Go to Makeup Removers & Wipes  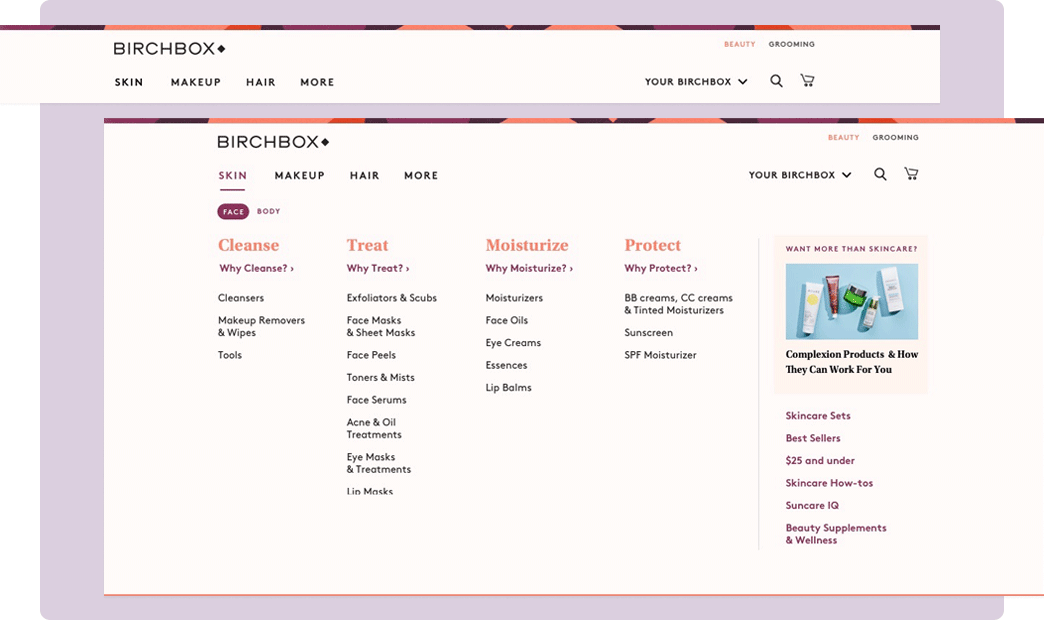[261, 326]
